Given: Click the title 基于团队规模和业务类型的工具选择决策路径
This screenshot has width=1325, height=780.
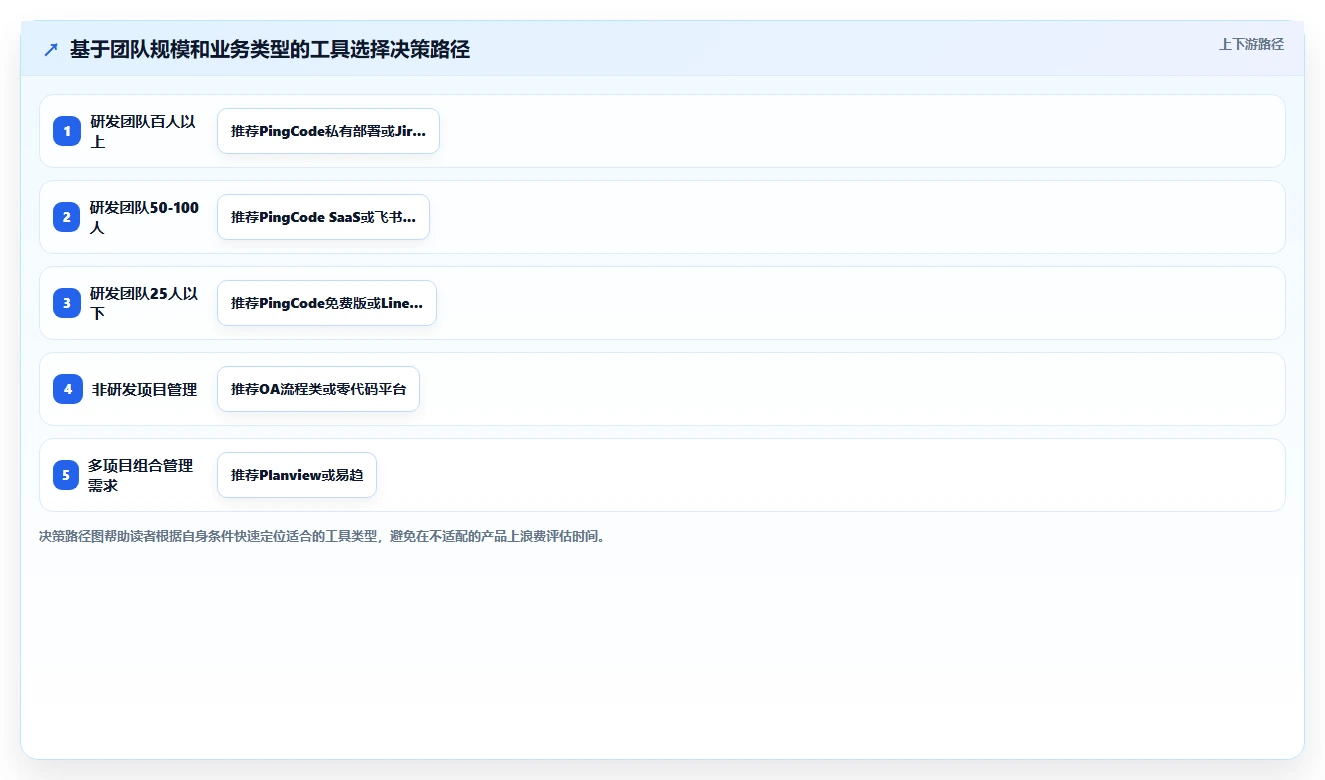Looking at the screenshot, I should coord(270,49).
